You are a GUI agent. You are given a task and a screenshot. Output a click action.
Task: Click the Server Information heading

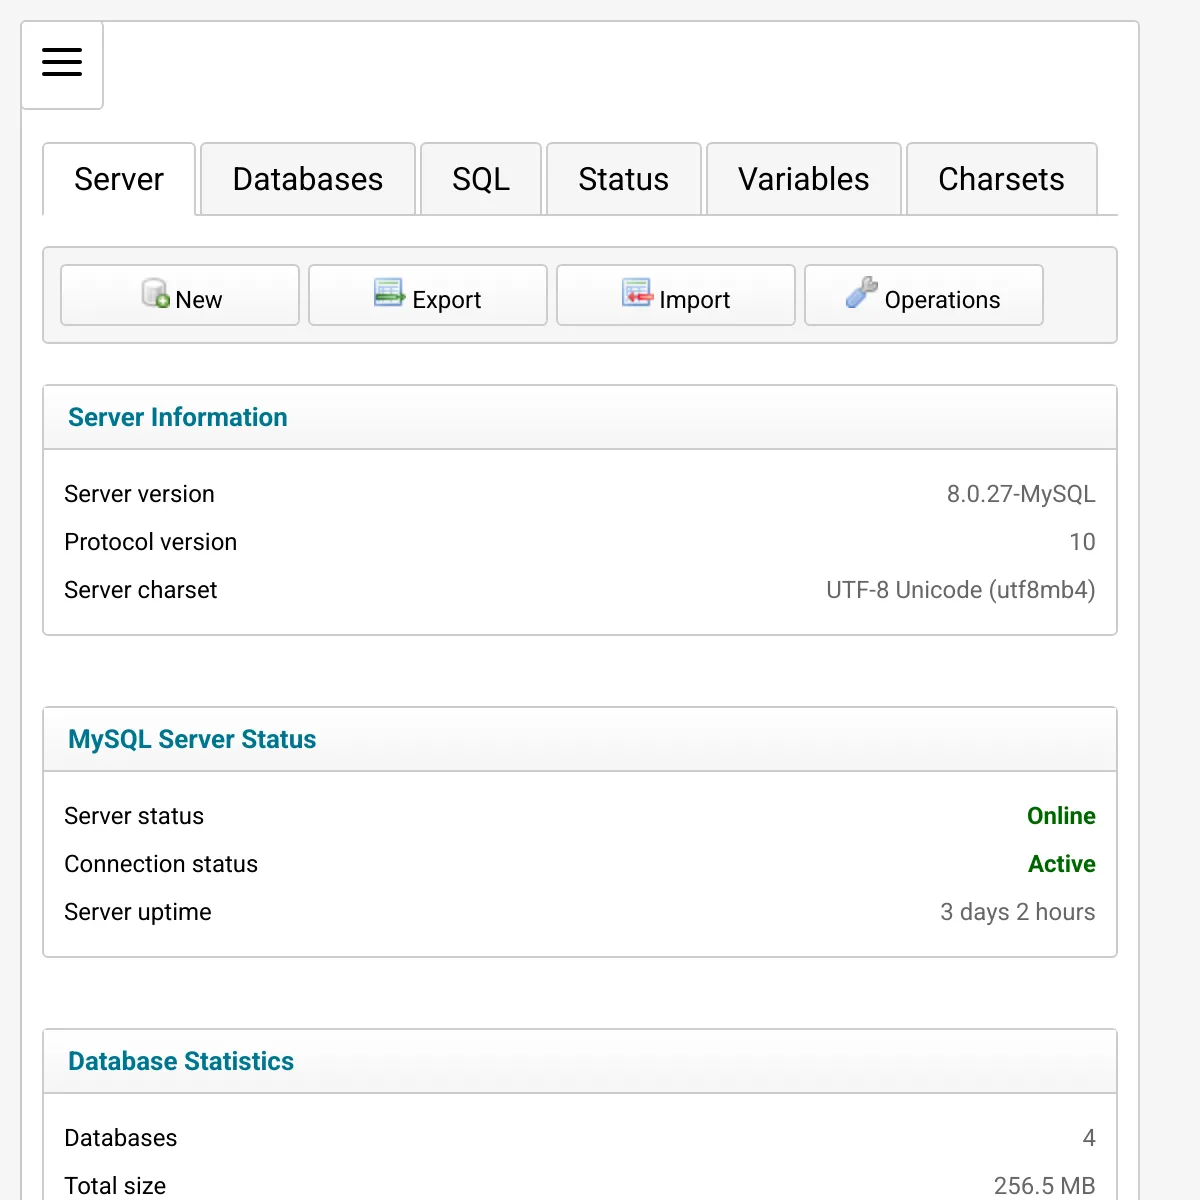178,417
